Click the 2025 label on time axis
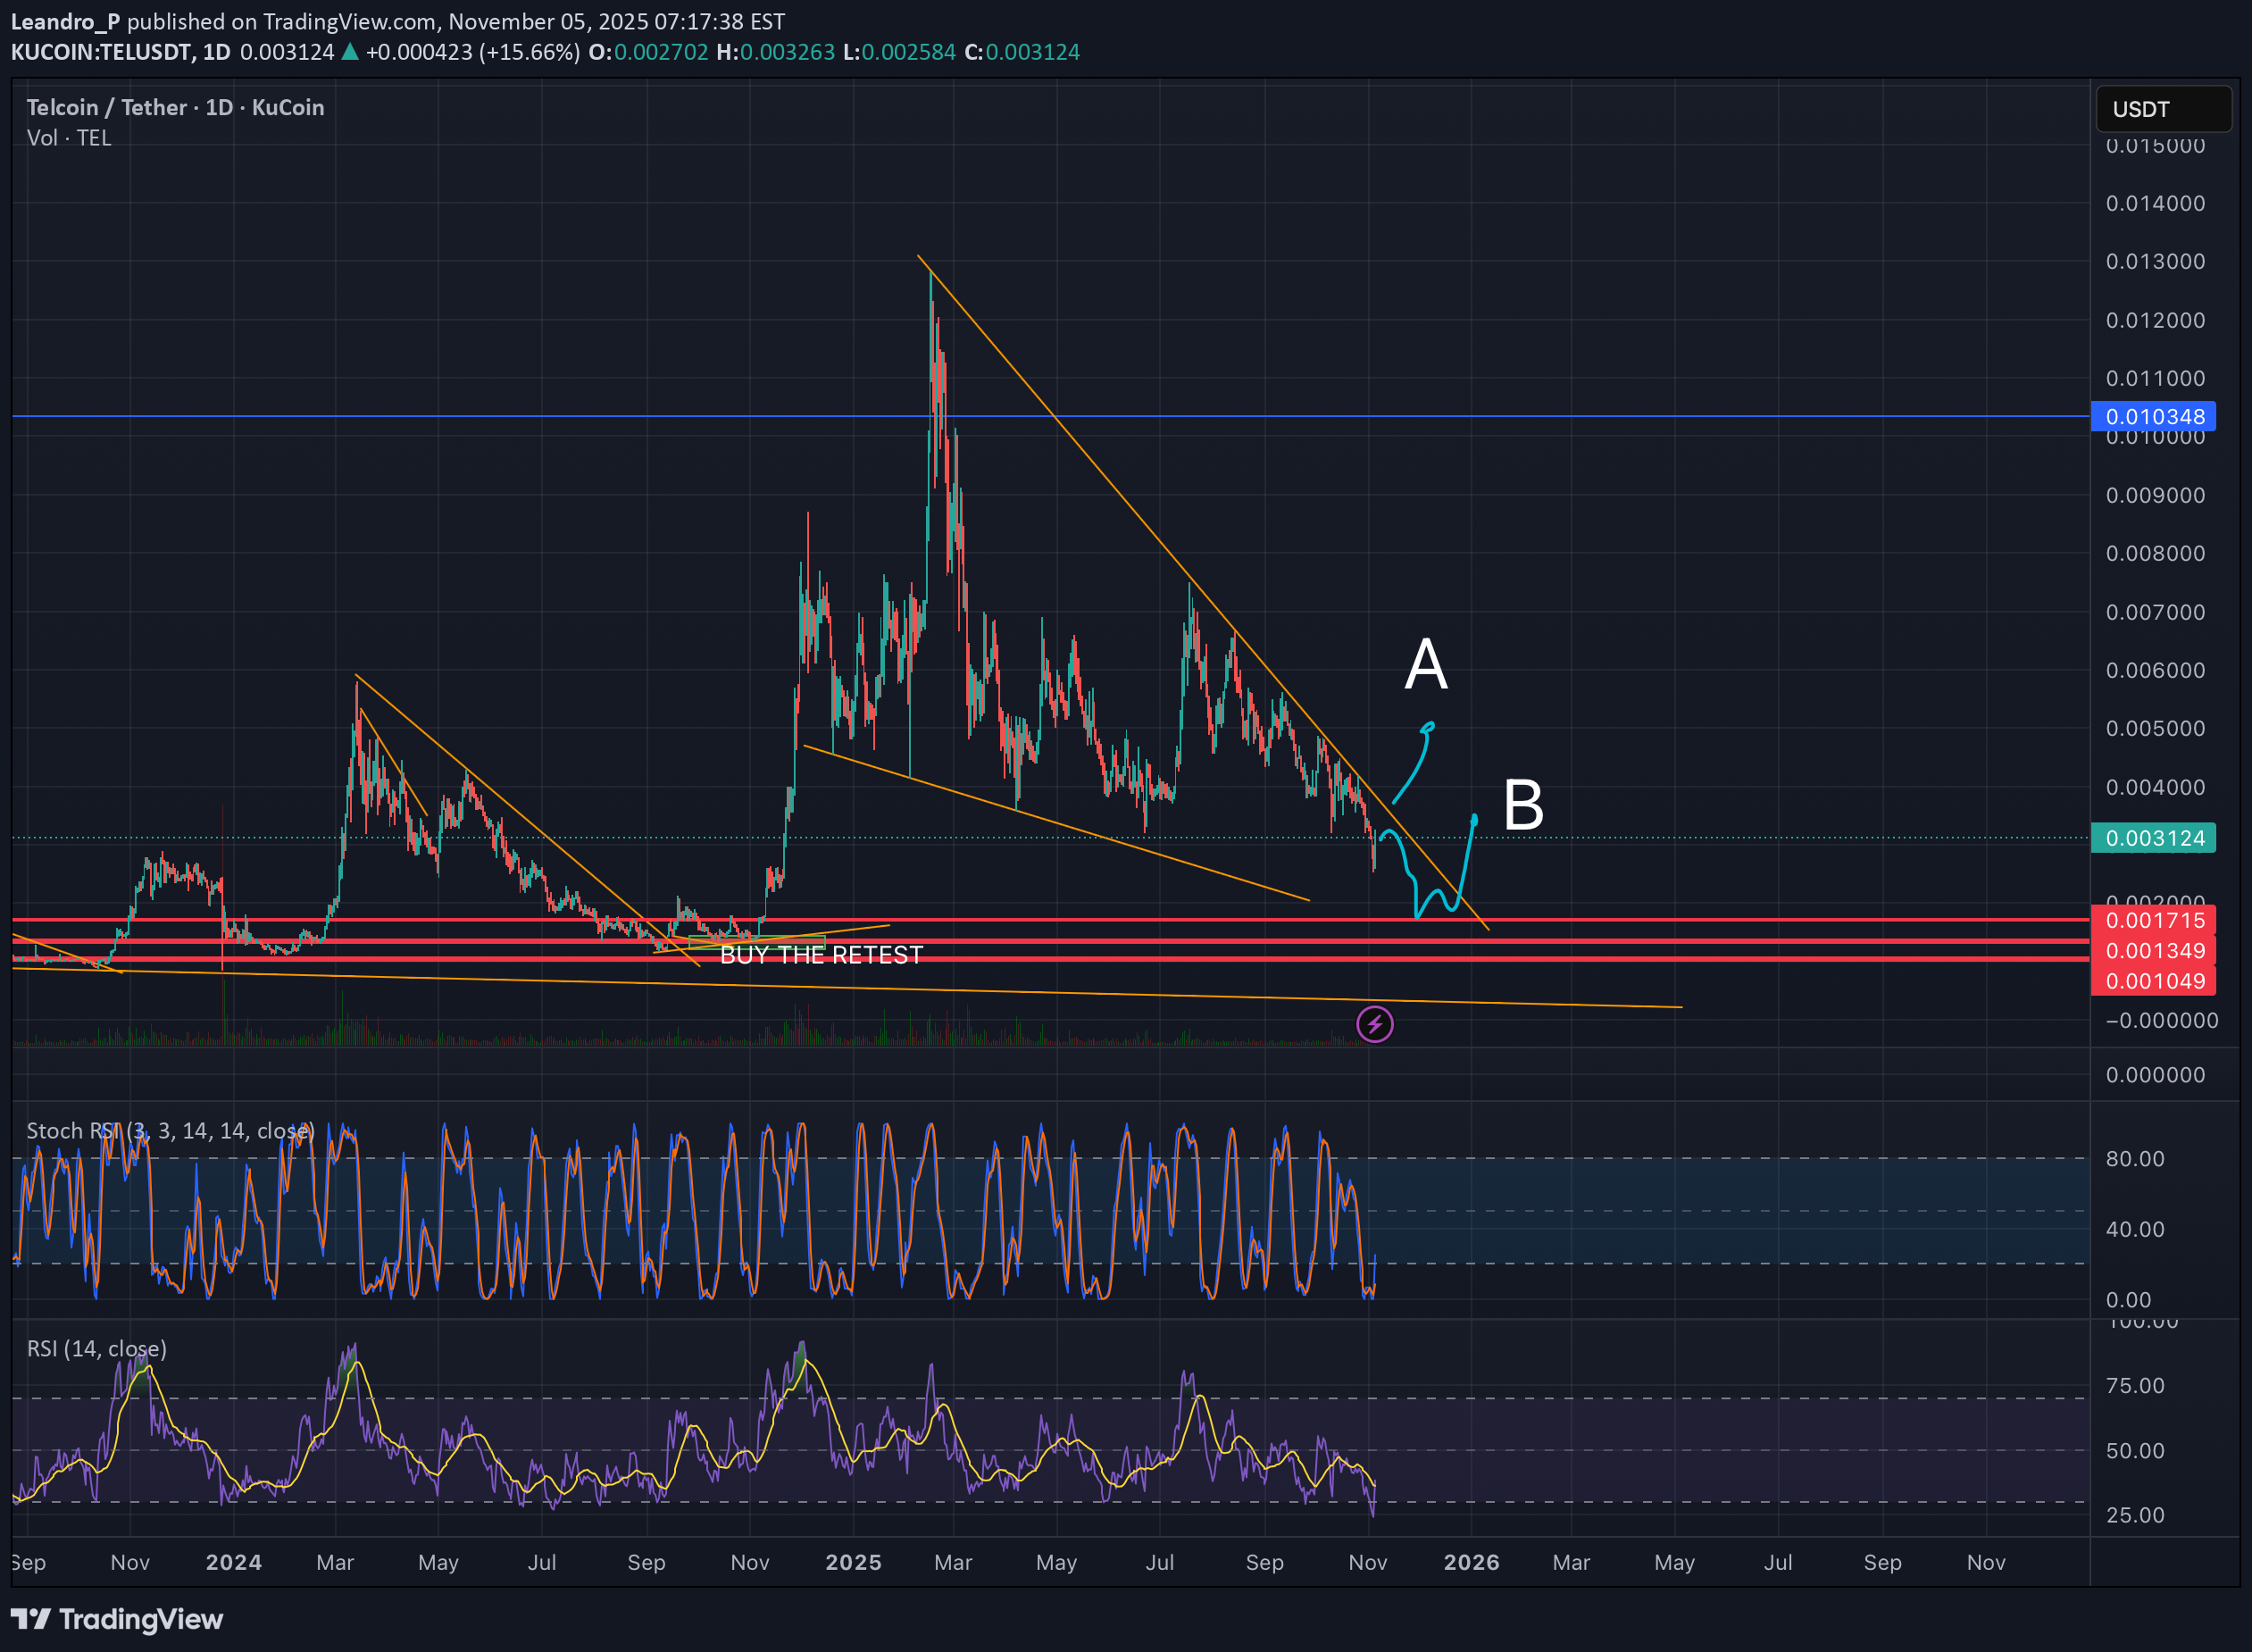 pyautogui.click(x=853, y=1562)
